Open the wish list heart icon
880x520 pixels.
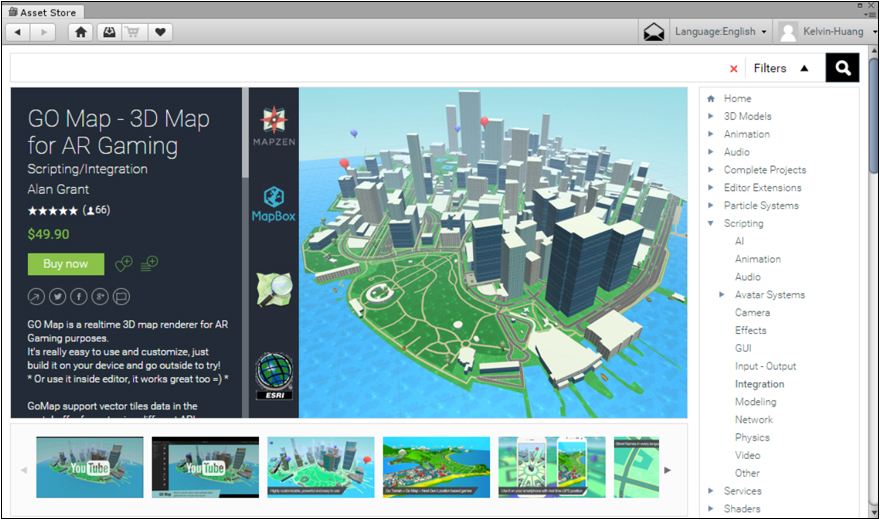[x=160, y=32]
